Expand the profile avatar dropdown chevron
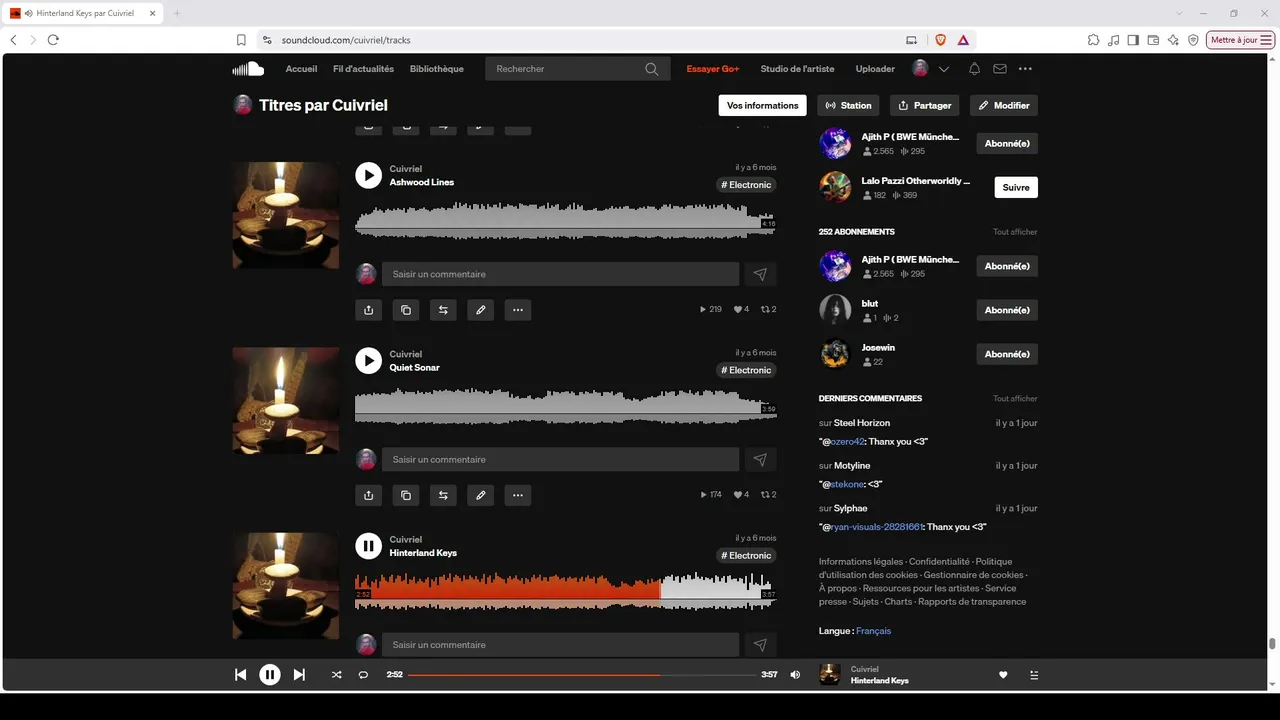The height and width of the screenshot is (720, 1280). [x=944, y=69]
